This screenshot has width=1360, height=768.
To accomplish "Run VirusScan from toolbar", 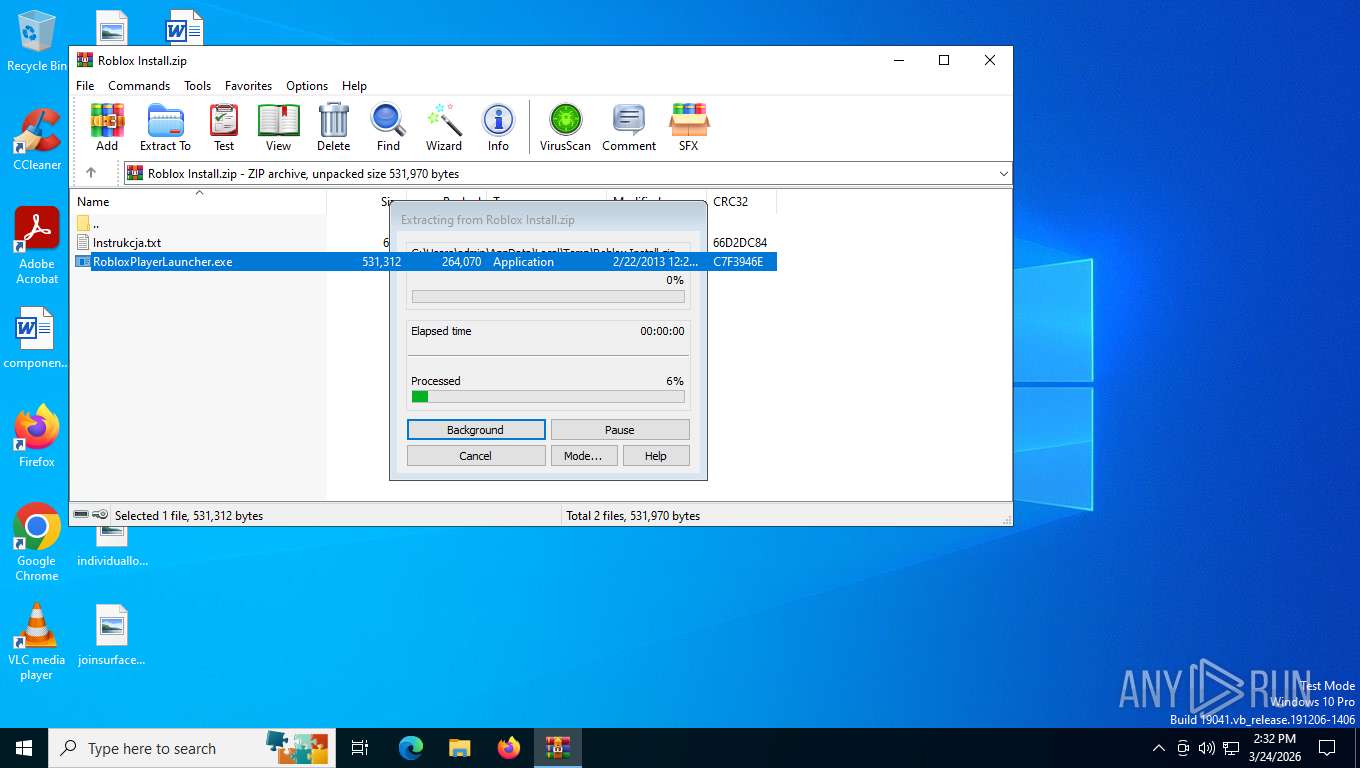I will coord(565,127).
